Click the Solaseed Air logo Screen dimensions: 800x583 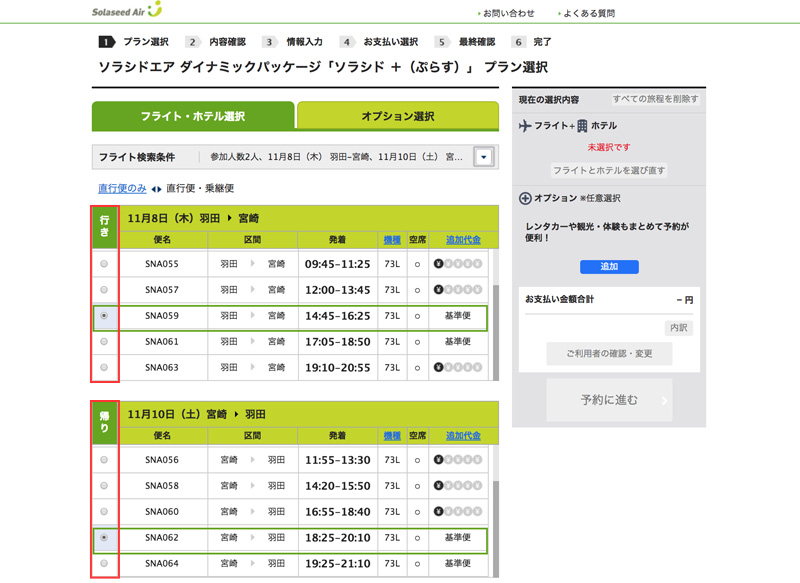127,10
